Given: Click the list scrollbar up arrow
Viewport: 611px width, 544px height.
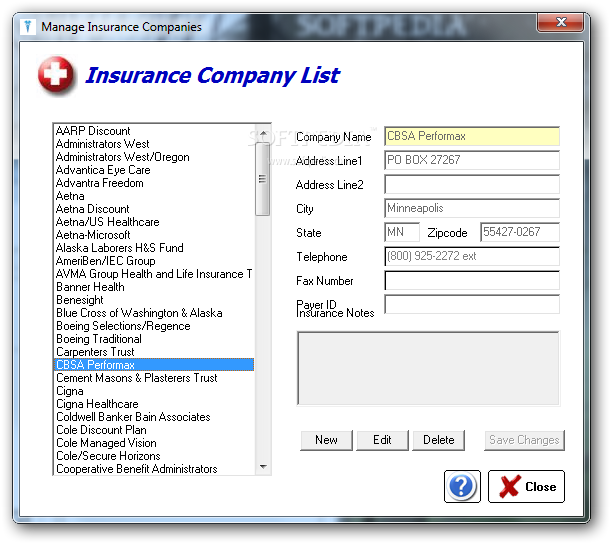Looking at the screenshot, I should 263,134.
